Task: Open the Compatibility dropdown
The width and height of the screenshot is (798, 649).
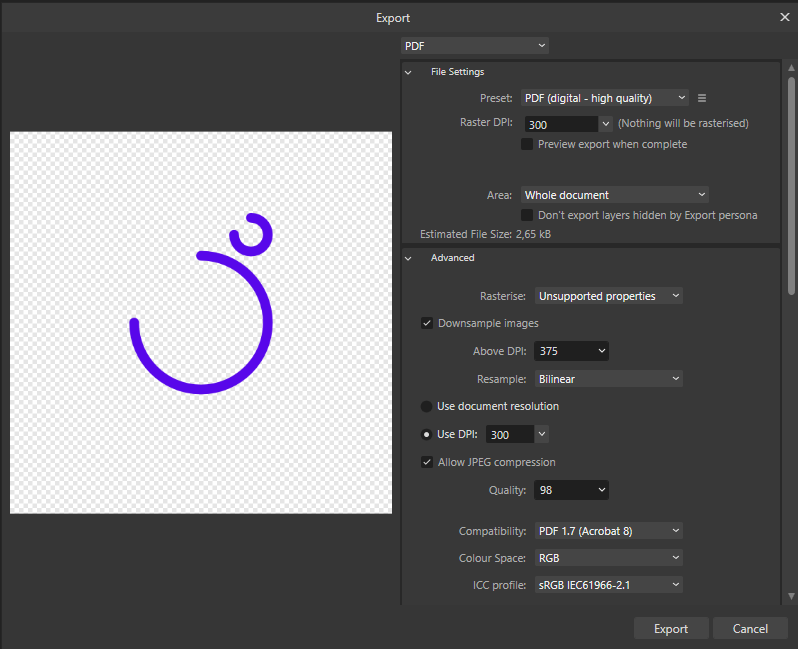Action: [x=608, y=531]
